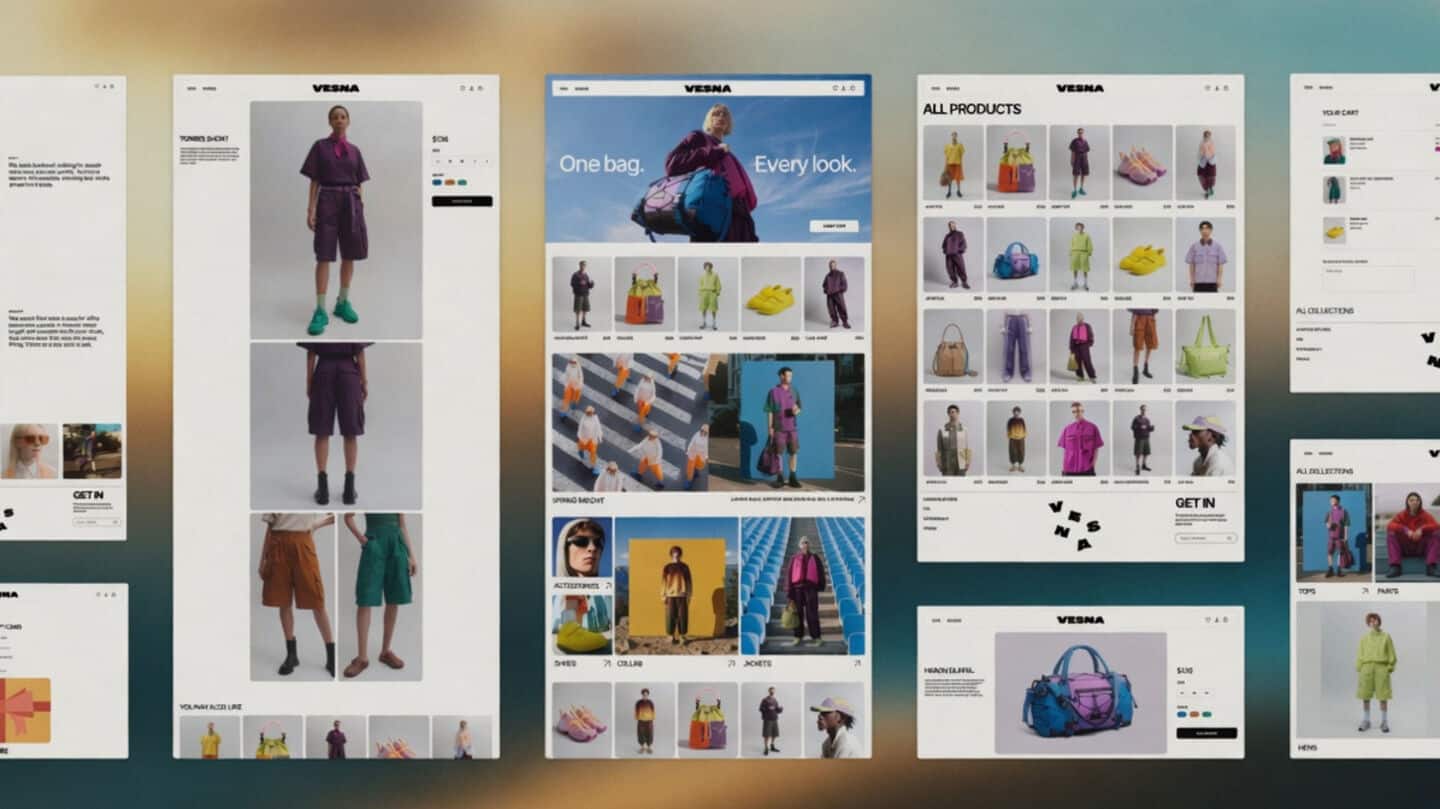Click 'ALL PRODUCTS' heading
Image resolution: width=1440 pixels, height=809 pixels.
pos(972,109)
